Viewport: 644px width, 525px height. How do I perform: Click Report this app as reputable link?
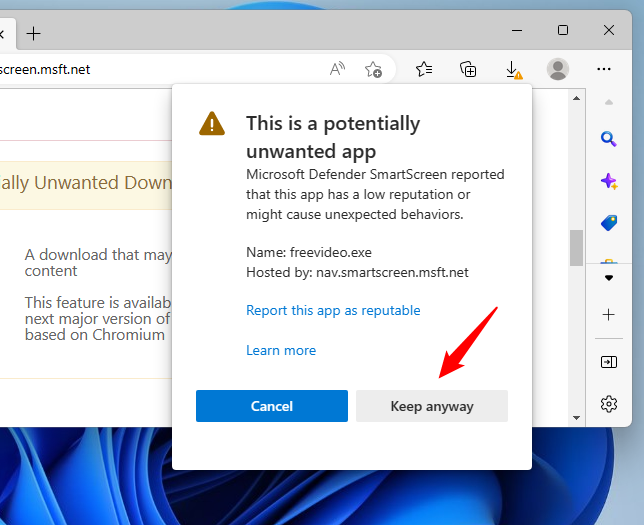[333, 310]
